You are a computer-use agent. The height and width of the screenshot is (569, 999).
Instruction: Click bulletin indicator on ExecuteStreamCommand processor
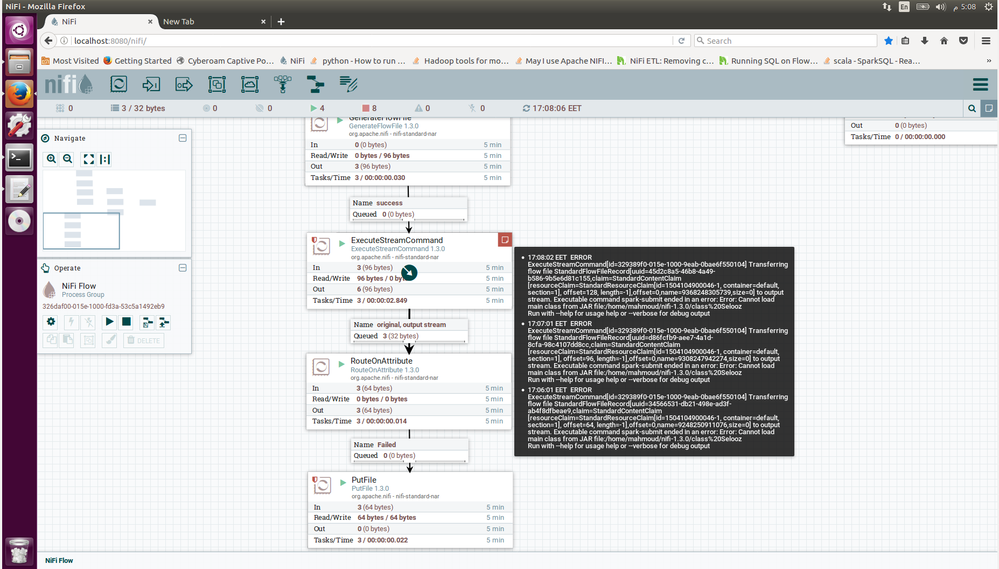[x=505, y=239]
